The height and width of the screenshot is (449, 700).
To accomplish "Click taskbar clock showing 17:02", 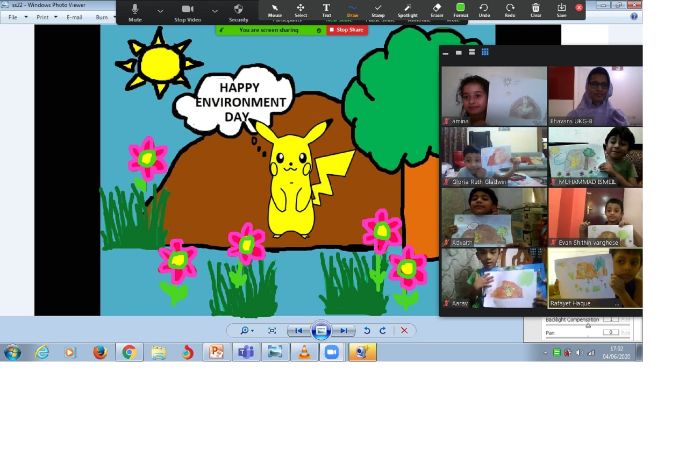I will click(617, 353).
